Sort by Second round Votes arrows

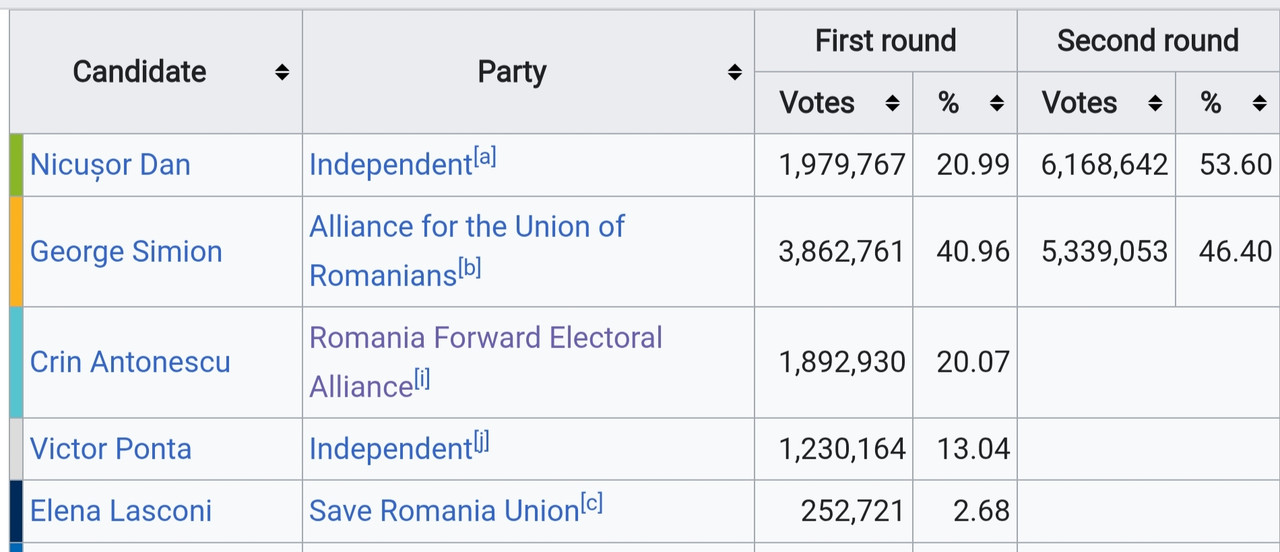tap(1155, 103)
